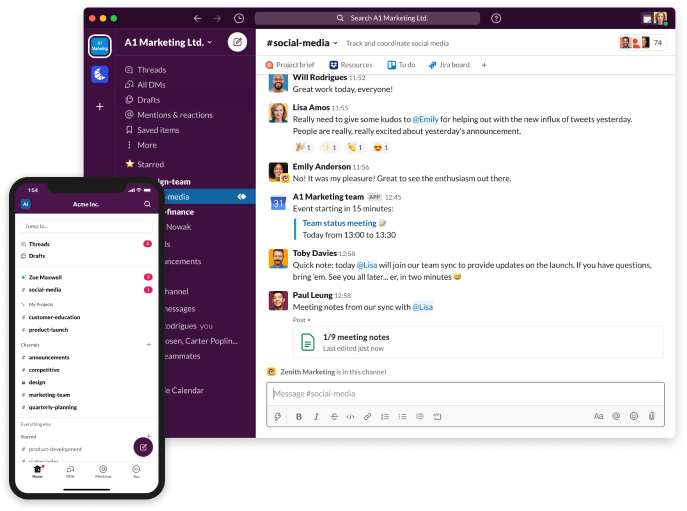Tap compose button on phone
This screenshot has height=511, width=687.
point(143,447)
